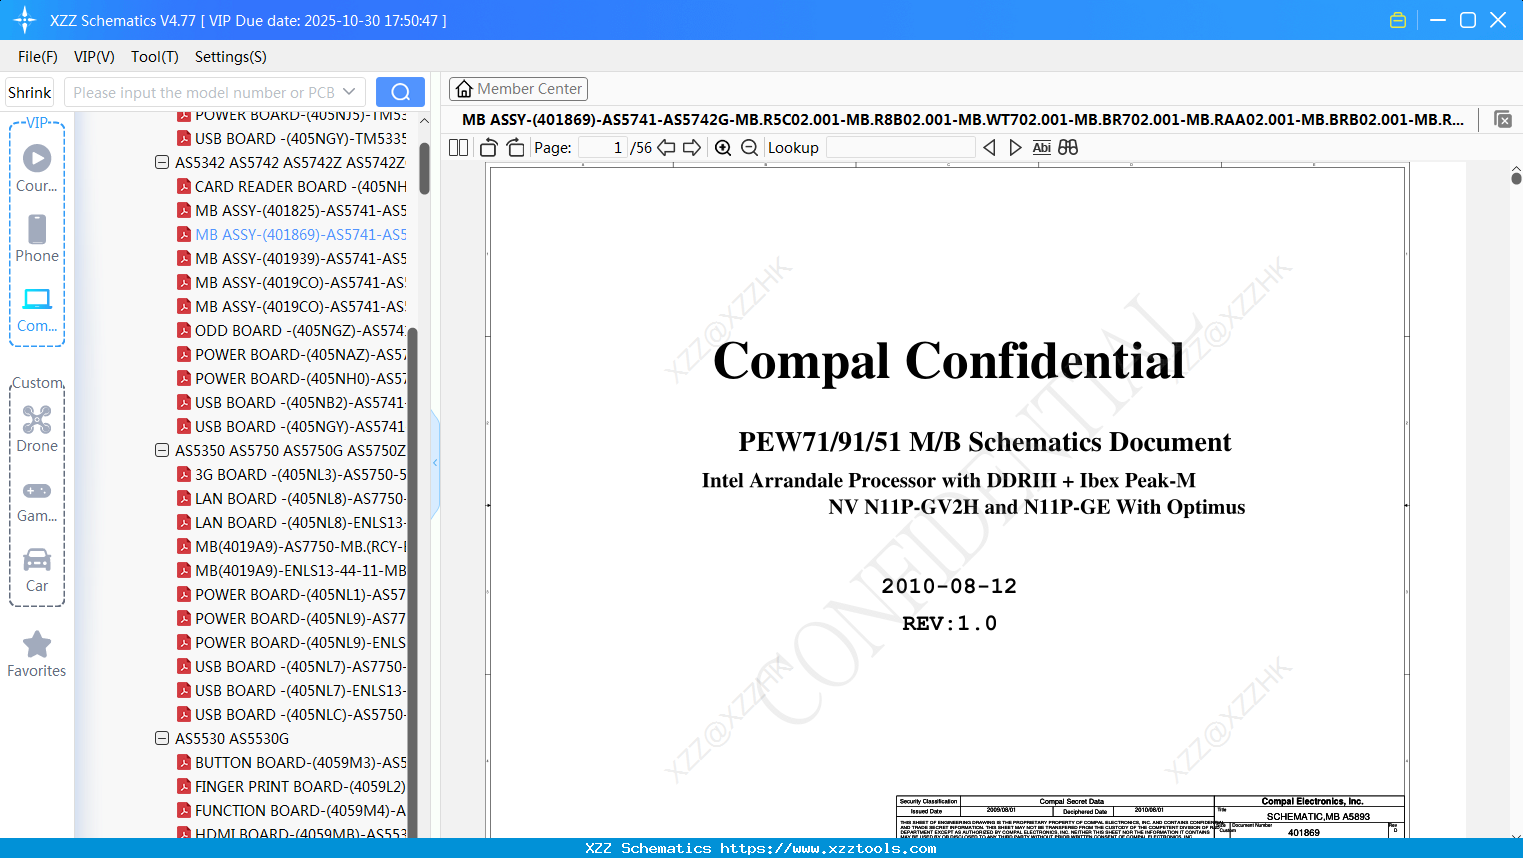Rotate the page counterclockwise
This screenshot has height=858, width=1523.
(x=489, y=148)
